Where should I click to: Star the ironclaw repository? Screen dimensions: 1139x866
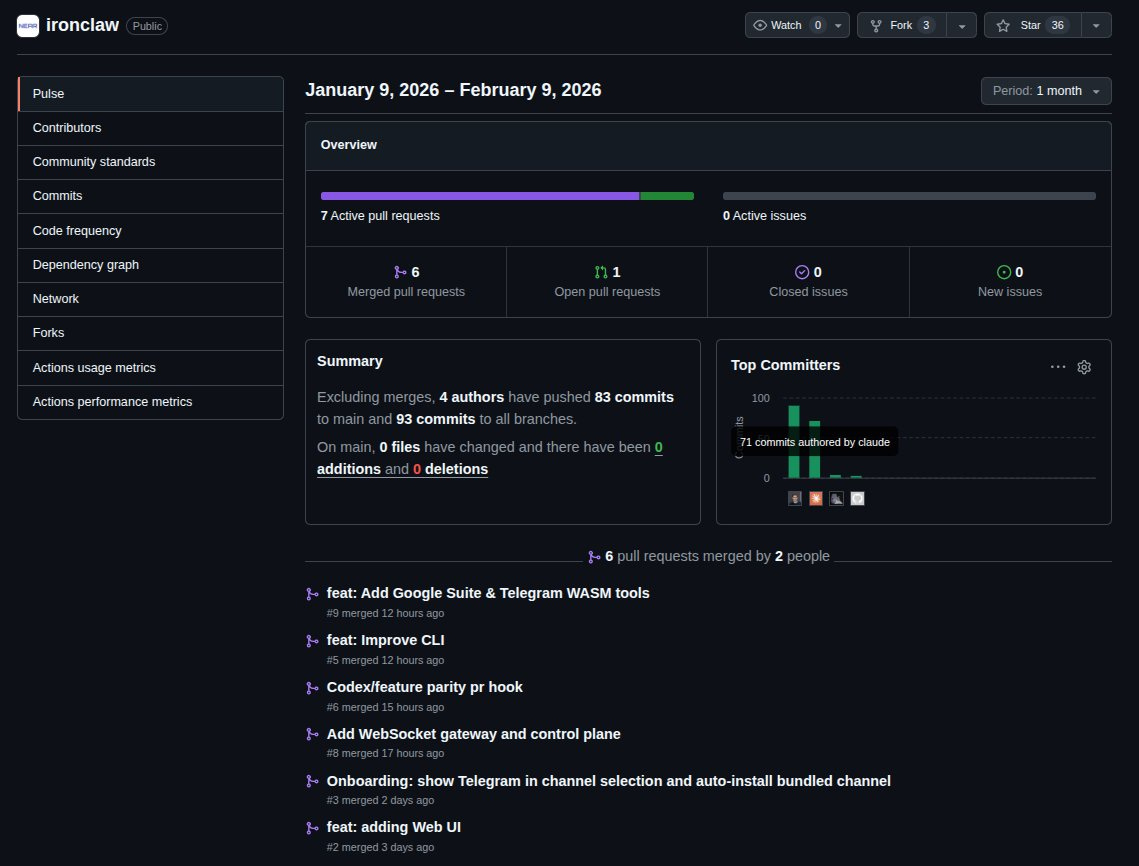[x=1032, y=25]
